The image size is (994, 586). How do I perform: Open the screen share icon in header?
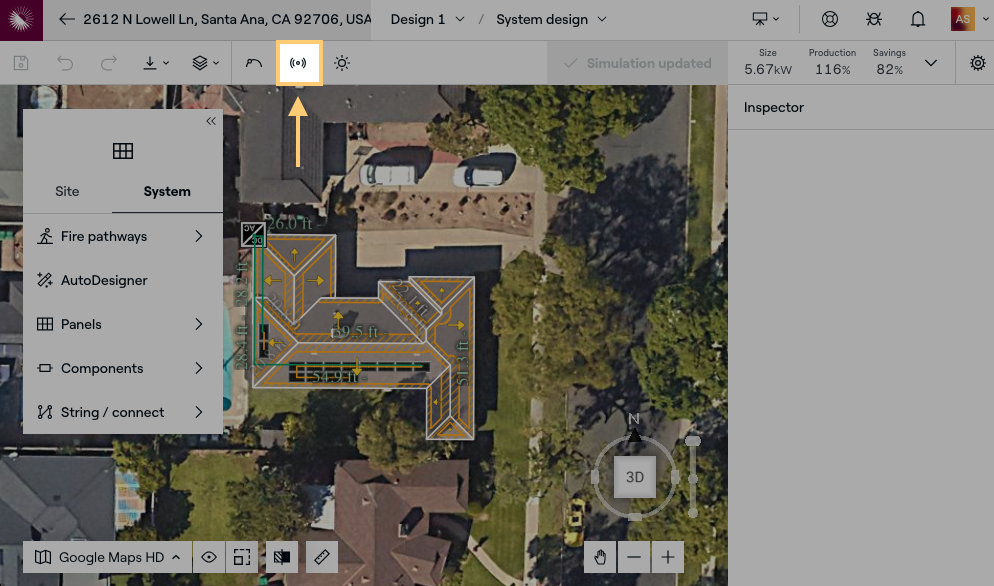pyautogui.click(x=762, y=19)
